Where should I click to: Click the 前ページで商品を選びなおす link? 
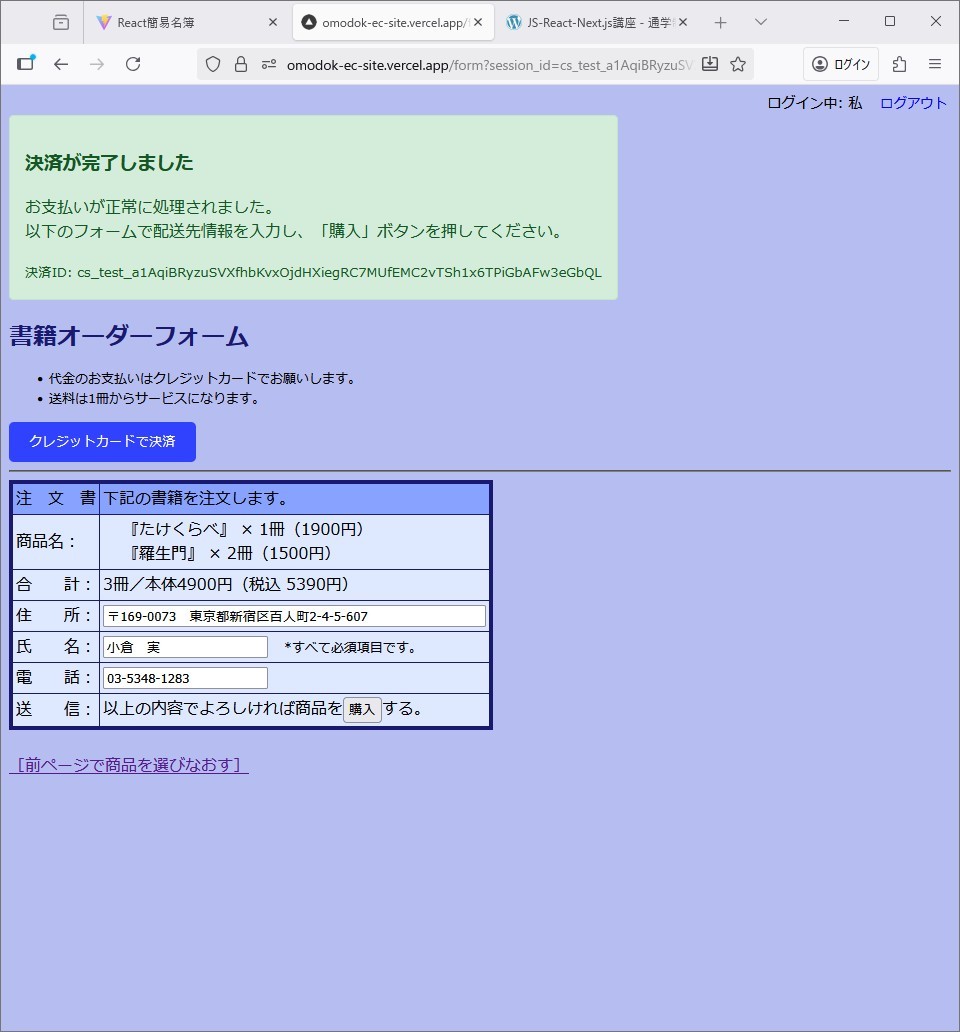coord(129,765)
